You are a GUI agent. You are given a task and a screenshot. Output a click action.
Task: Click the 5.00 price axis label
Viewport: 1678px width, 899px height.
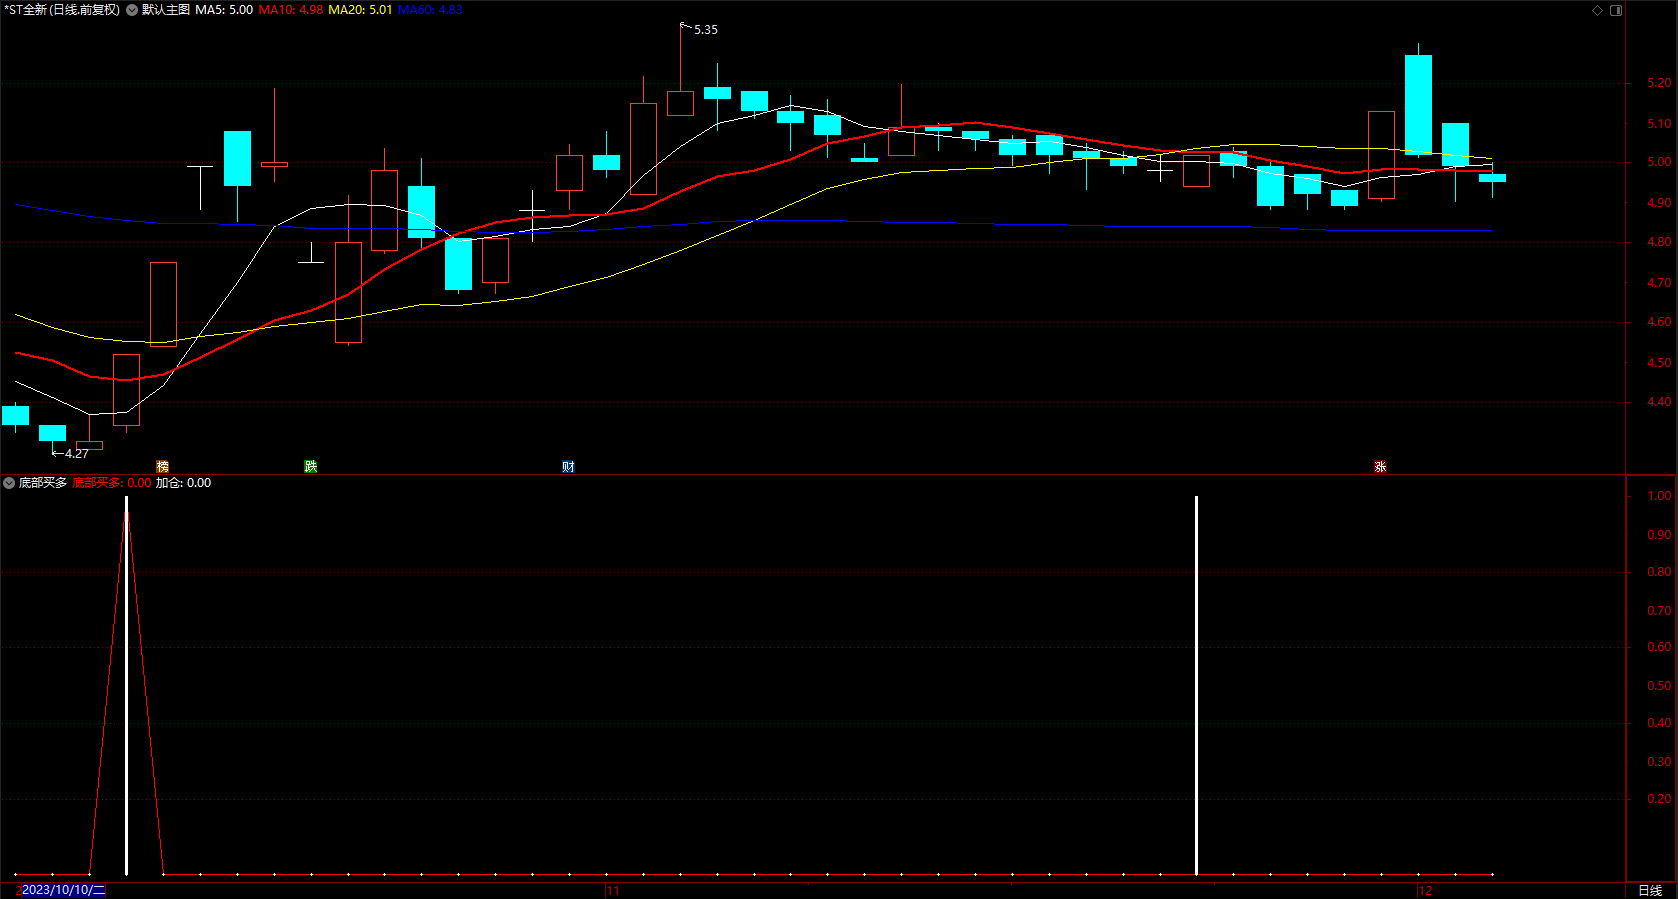1659,162
